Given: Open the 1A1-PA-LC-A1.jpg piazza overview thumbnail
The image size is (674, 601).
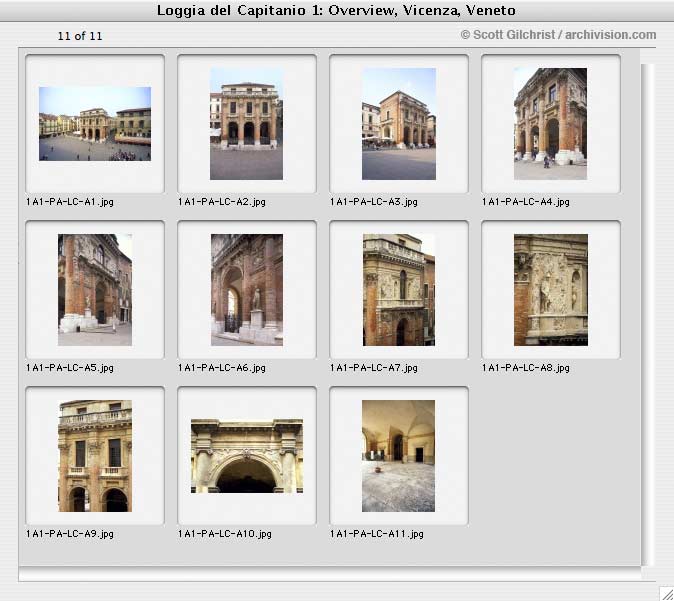Looking at the screenshot, I should click(x=95, y=124).
